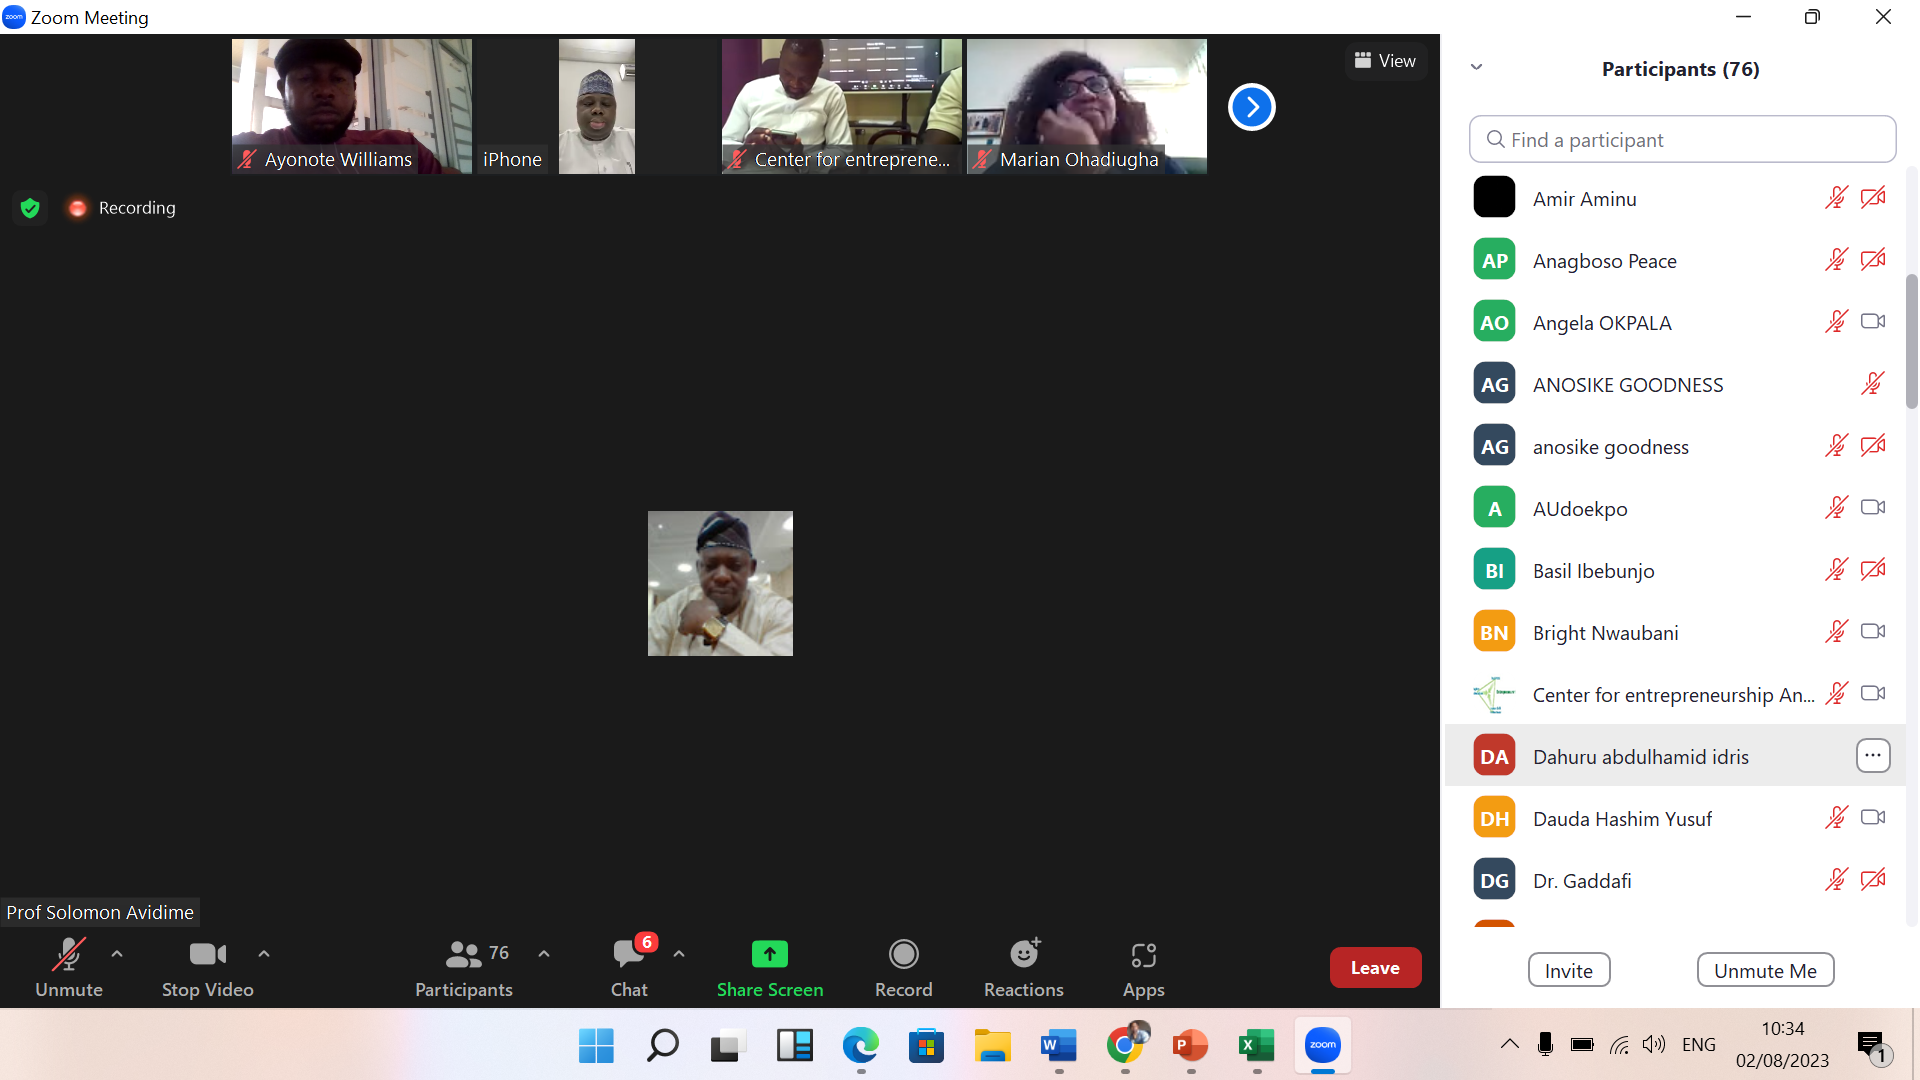Viewport: 1920px width, 1080px height.
Task: Expand participants options arrow
Action: tap(544, 954)
